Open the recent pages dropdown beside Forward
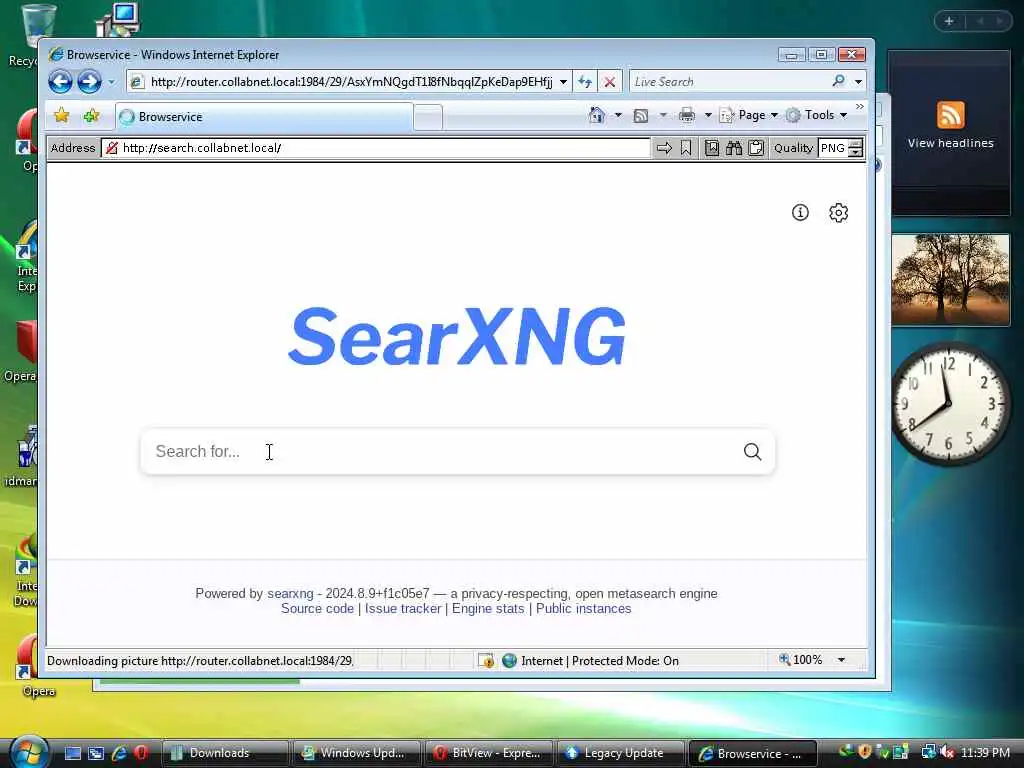 (111, 82)
